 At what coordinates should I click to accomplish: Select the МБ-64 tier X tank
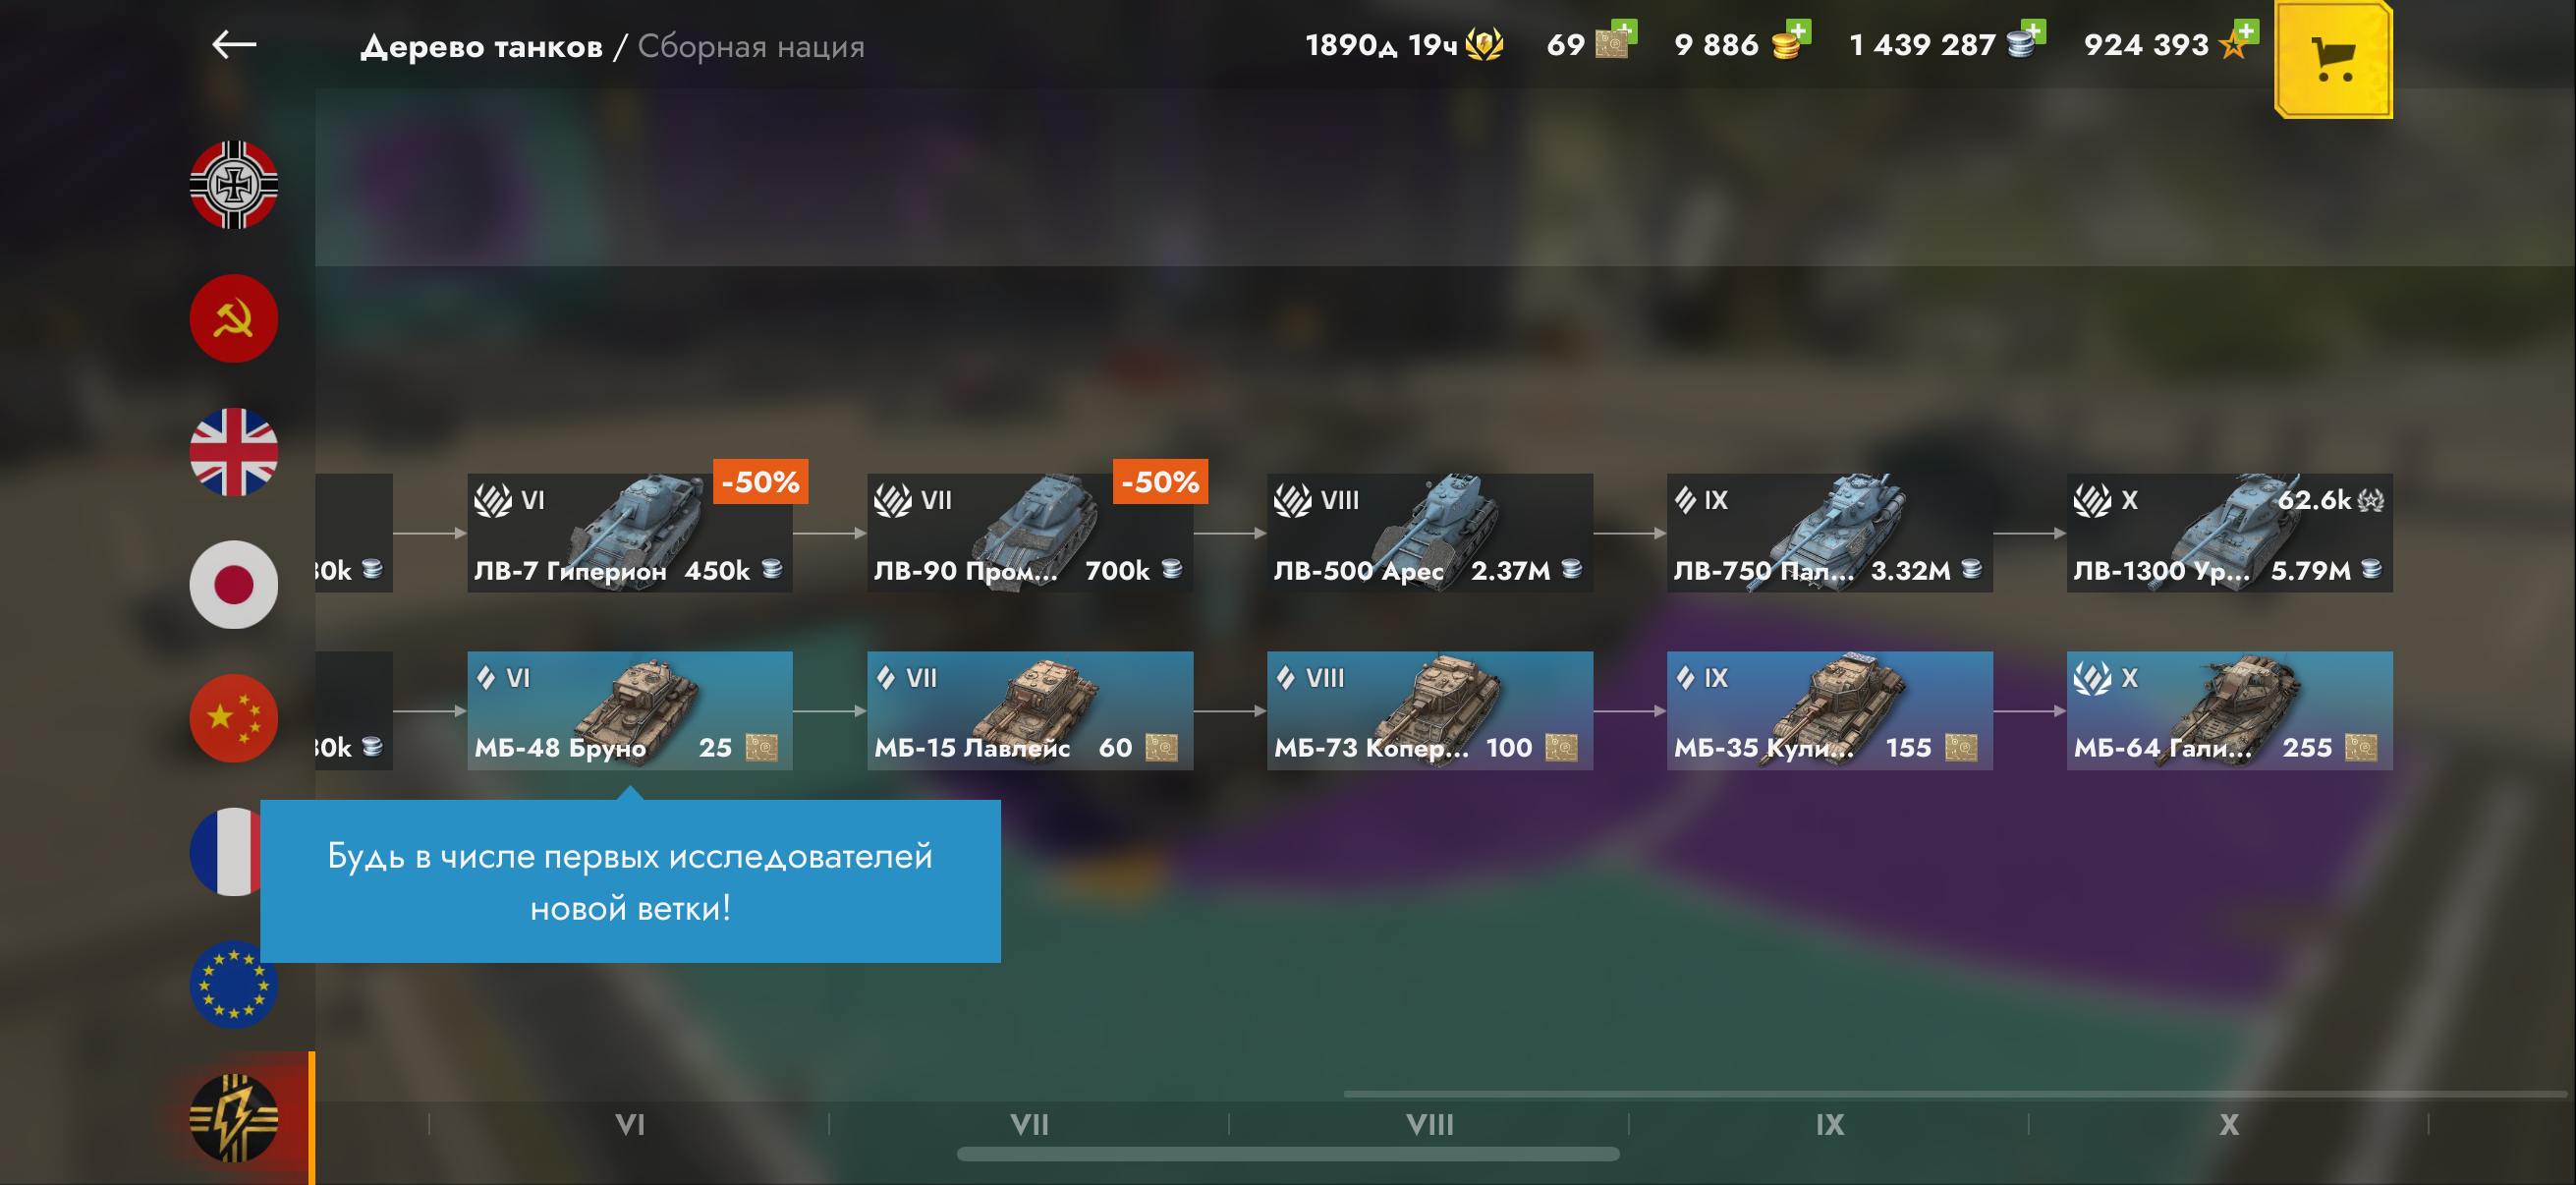click(x=2230, y=711)
